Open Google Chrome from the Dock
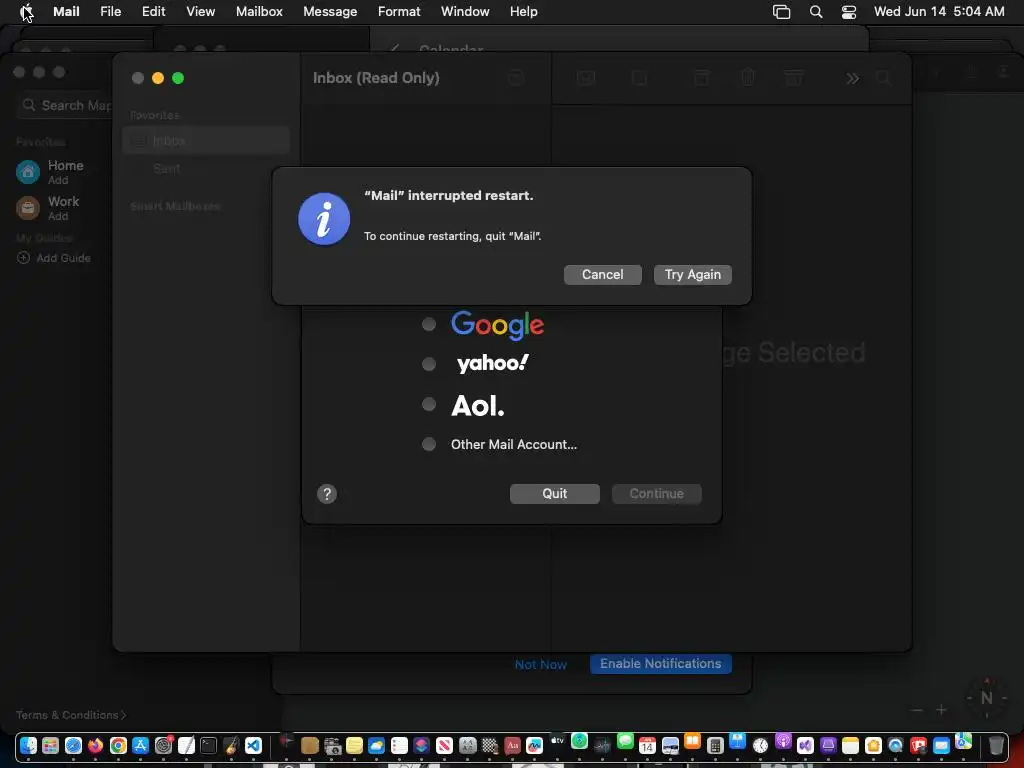This screenshot has width=1024, height=768. pyautogui.click(x=118, y=745)
